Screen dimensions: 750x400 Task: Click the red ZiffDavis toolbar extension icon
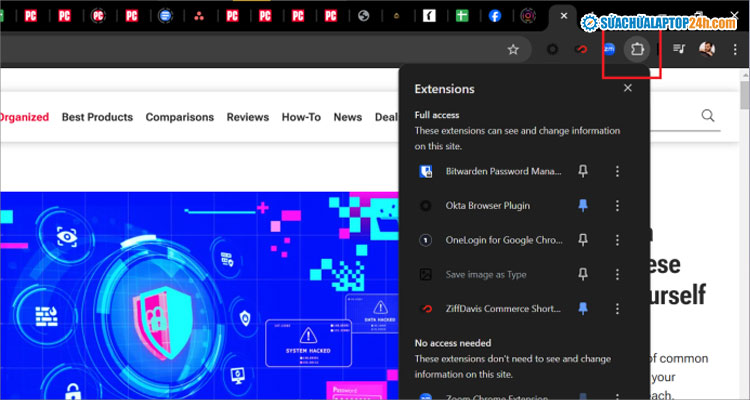click(x=580, y=49)
